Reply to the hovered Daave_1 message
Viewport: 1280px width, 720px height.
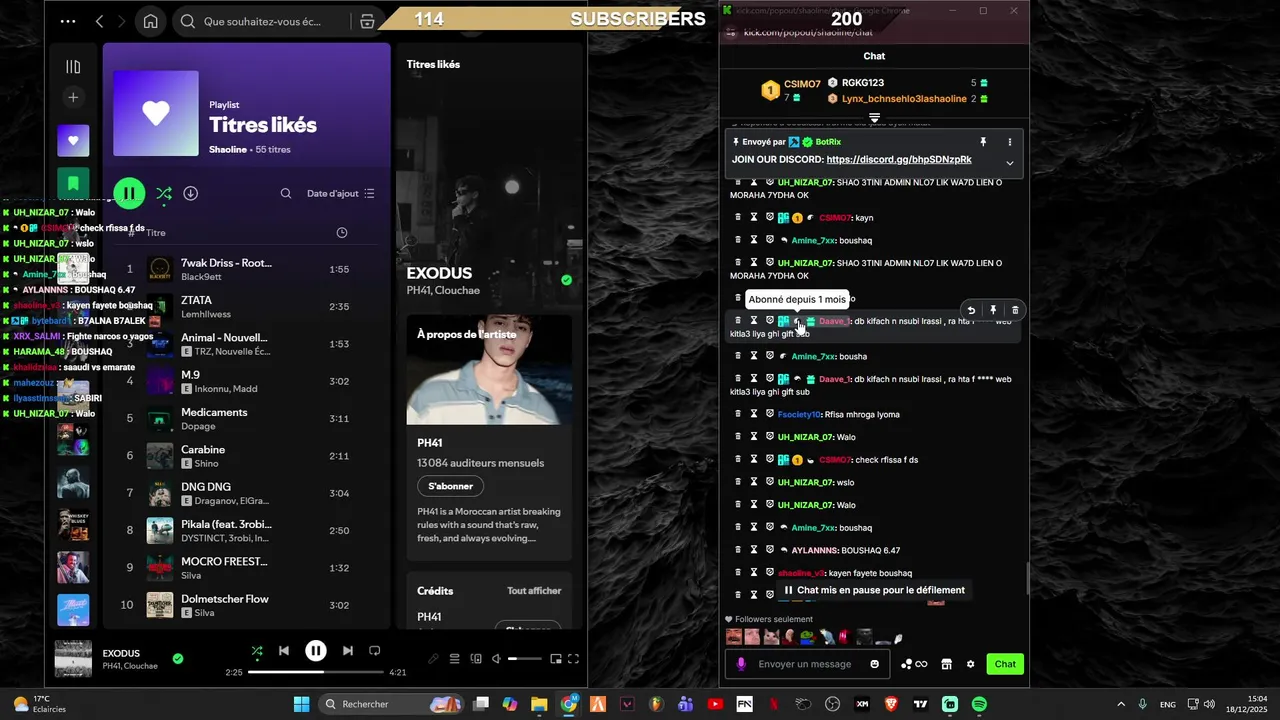coord(970,311)
